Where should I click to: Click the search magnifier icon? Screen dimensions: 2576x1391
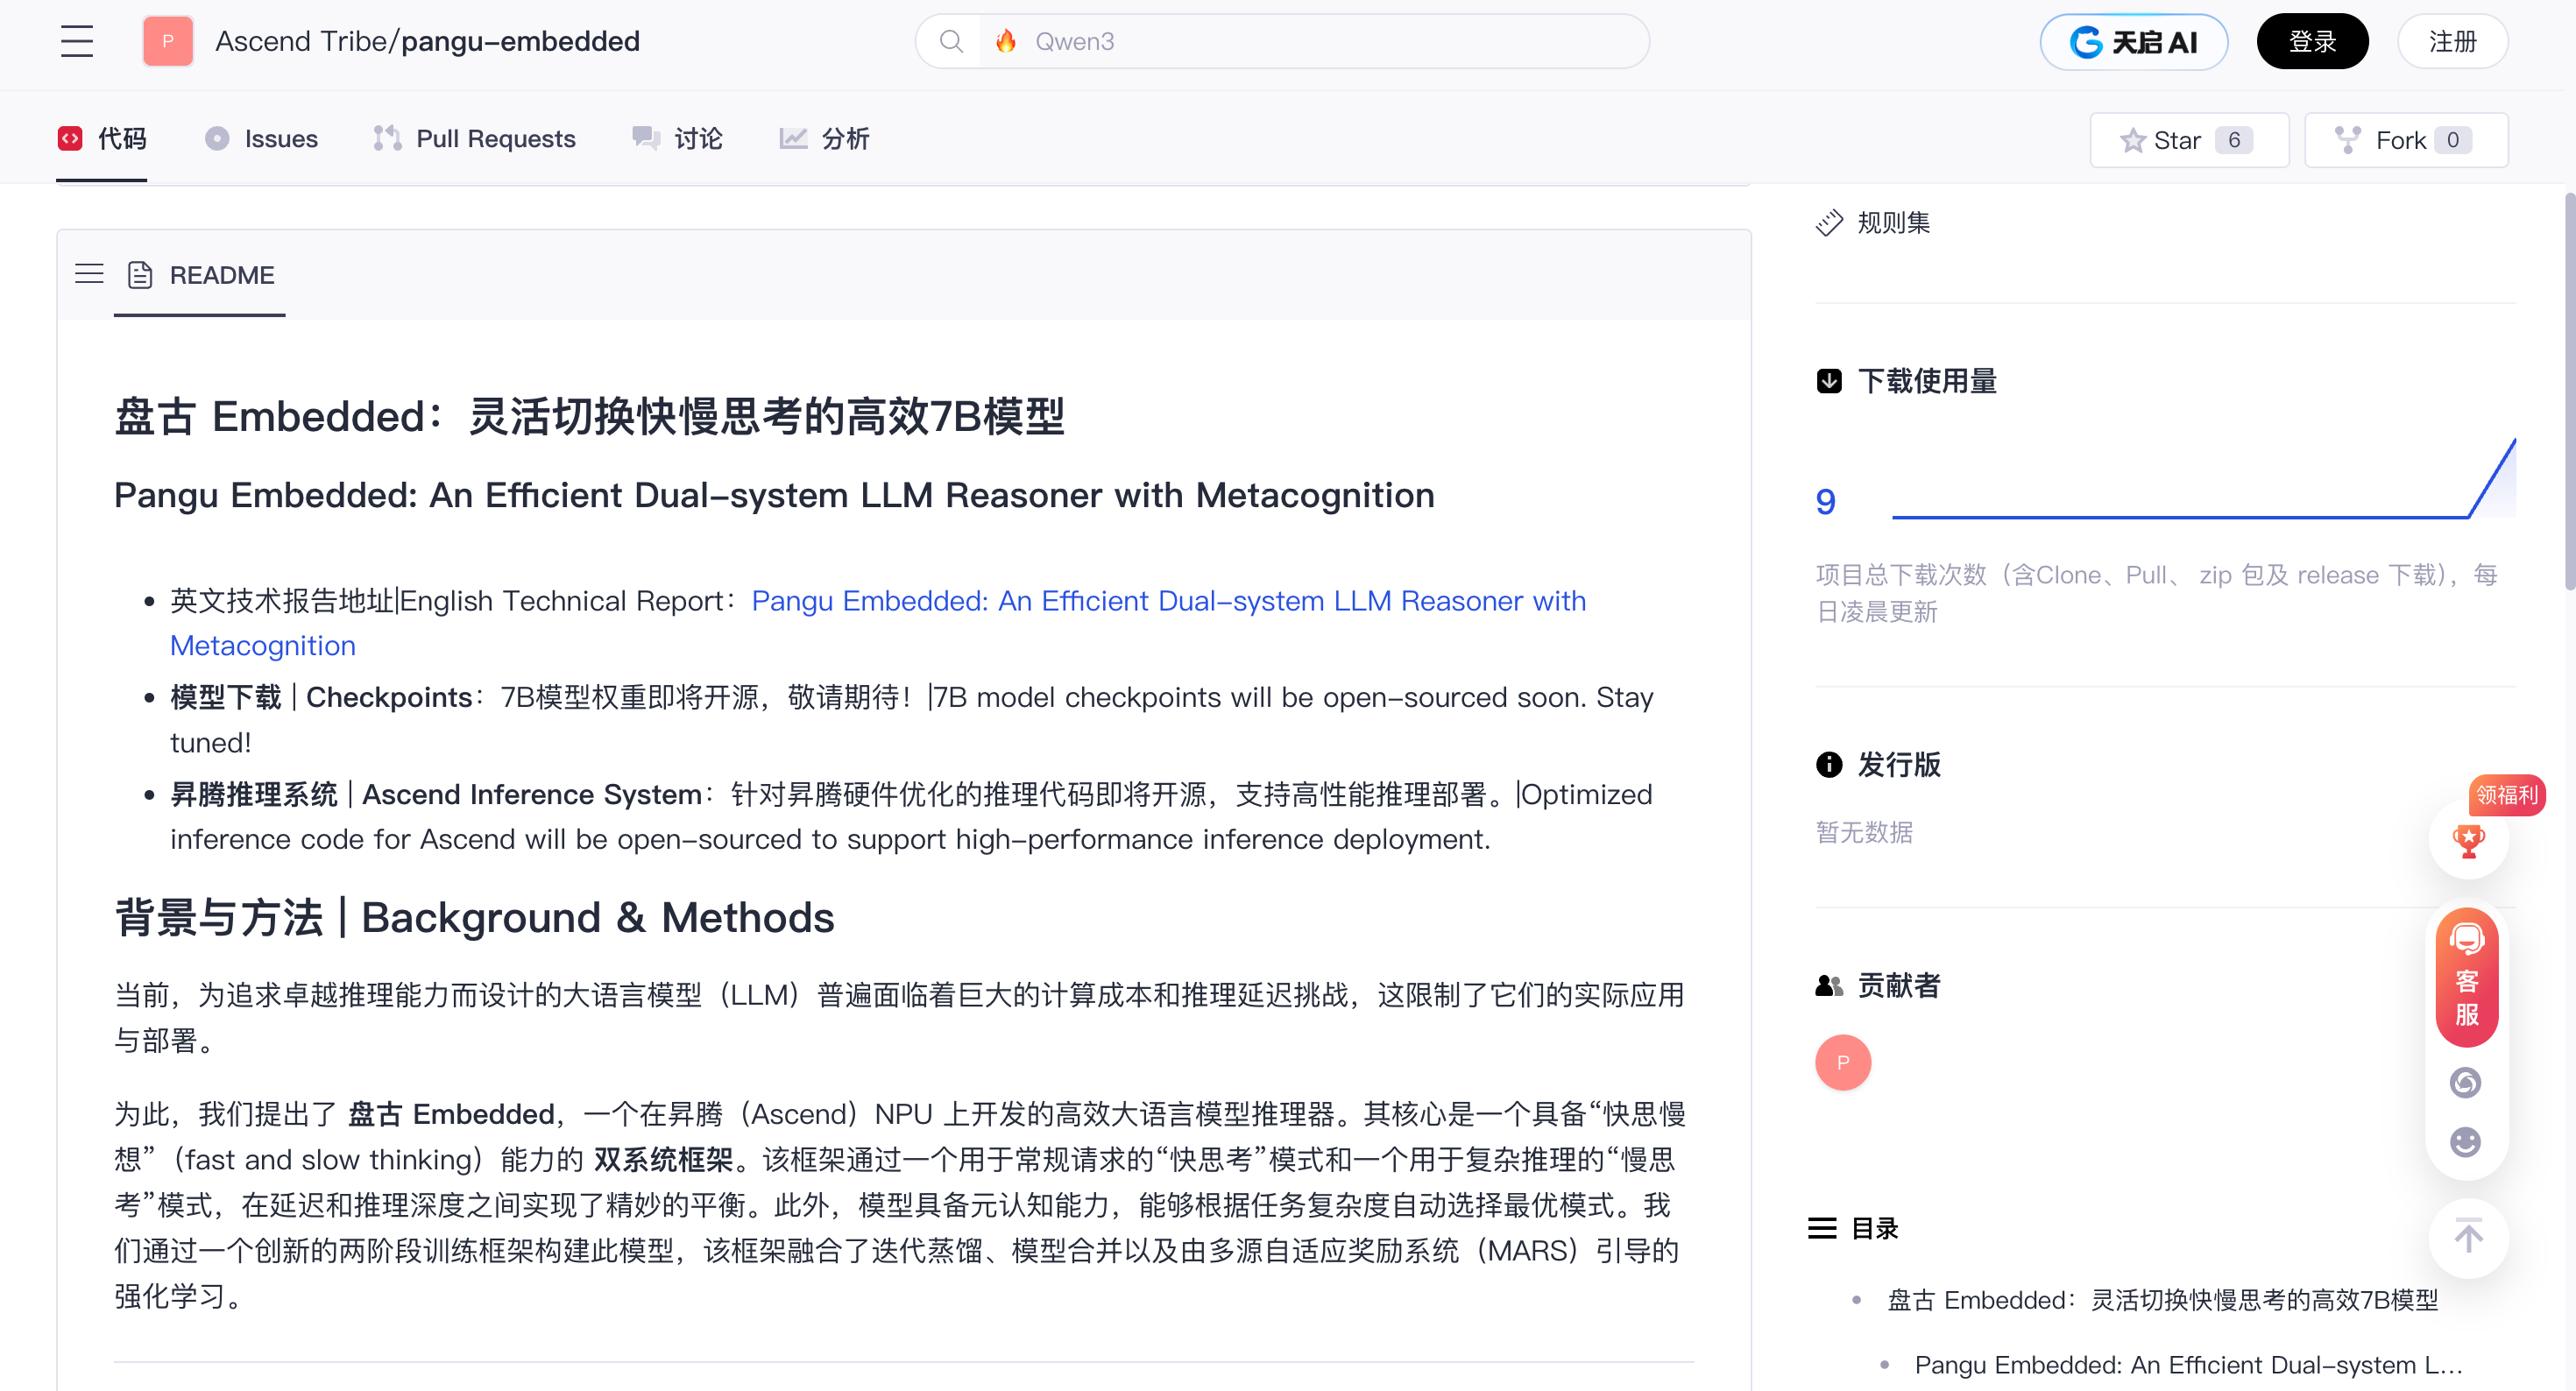click(951, 41)
